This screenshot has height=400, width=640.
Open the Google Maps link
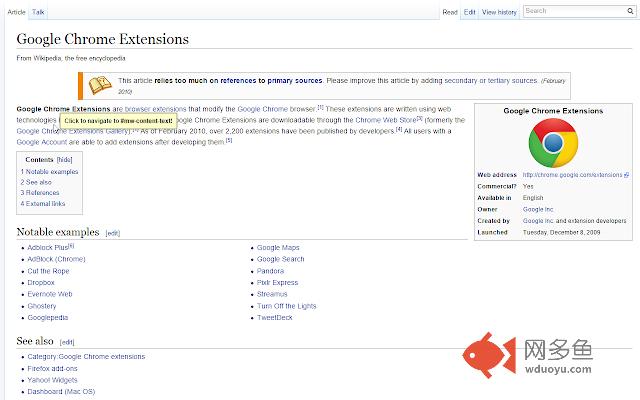point(278,248)
